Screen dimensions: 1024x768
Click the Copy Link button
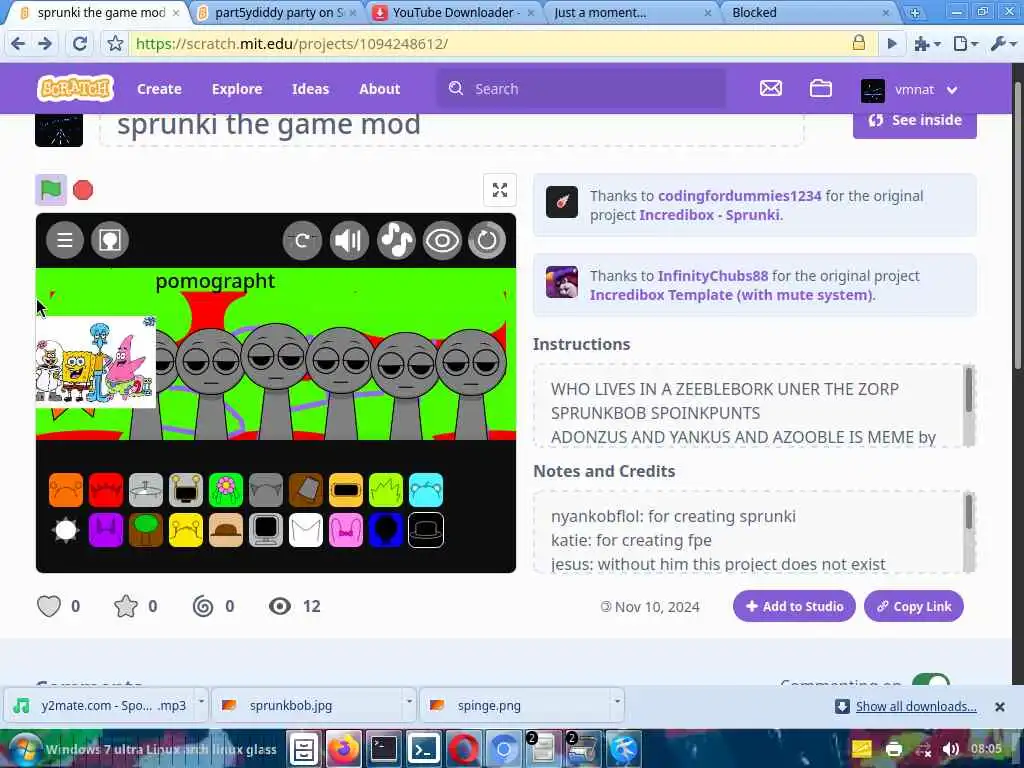914,607
